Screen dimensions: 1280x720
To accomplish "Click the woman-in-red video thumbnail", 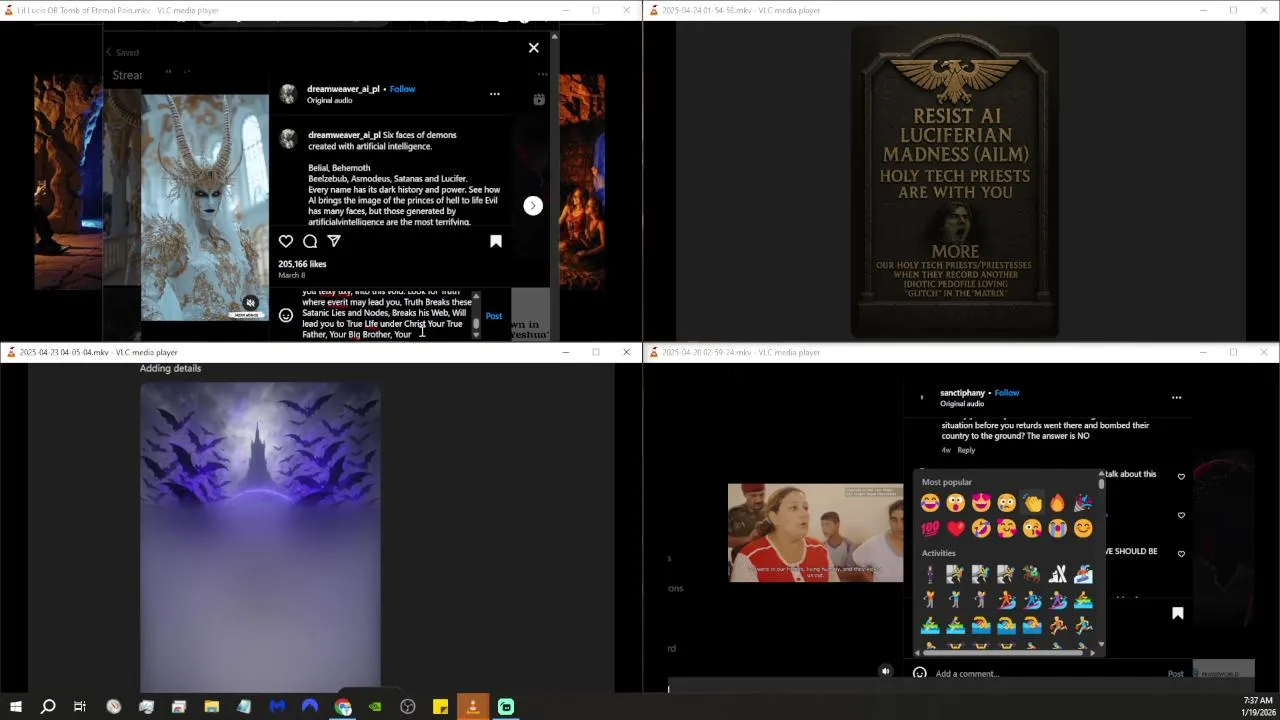I will coord(815,533).
